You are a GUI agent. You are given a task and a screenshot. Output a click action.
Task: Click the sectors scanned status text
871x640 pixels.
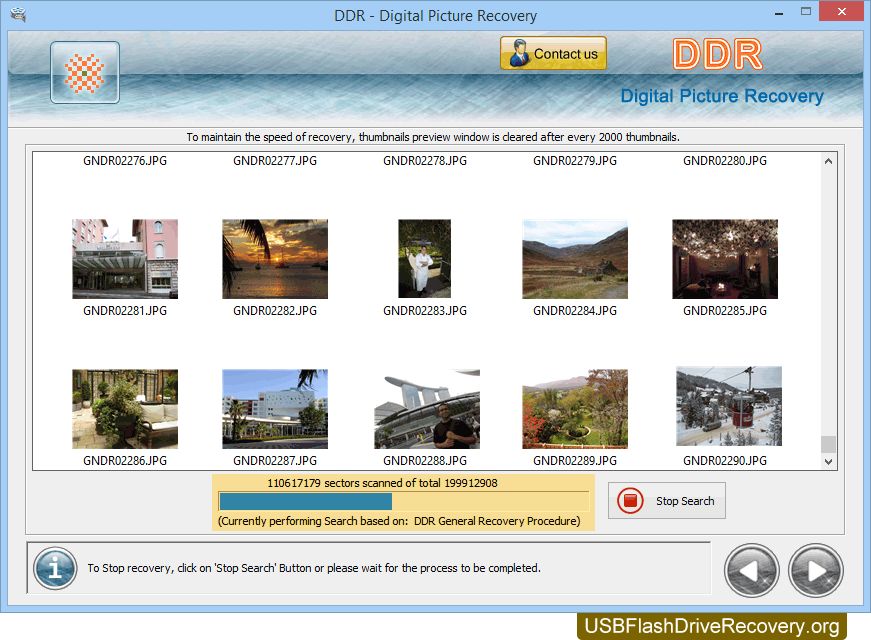[382, 483]
